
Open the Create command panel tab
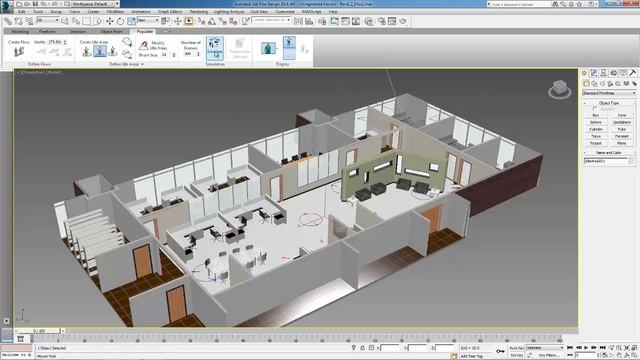pos(584,73)
